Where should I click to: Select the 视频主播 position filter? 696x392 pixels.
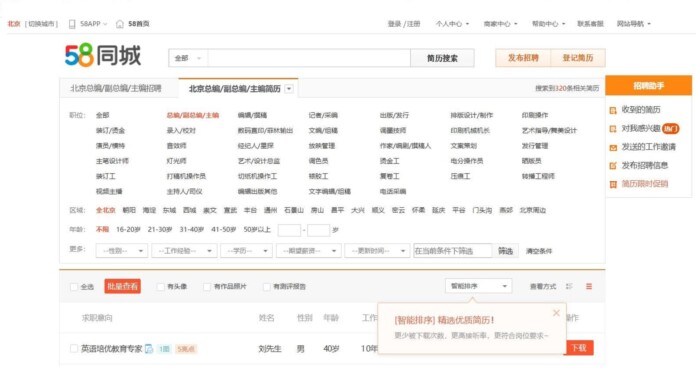tap(109, 192)
